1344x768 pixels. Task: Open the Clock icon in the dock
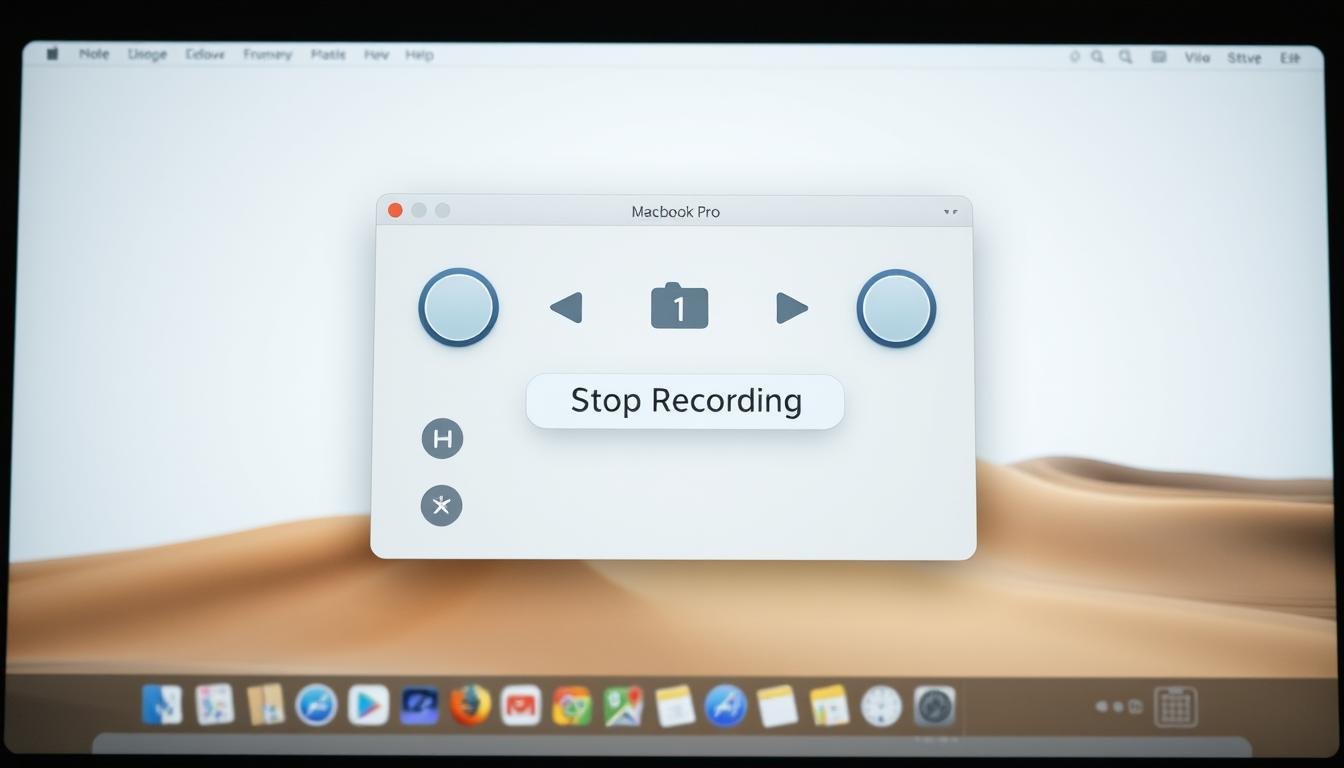(x=881, y=706)
